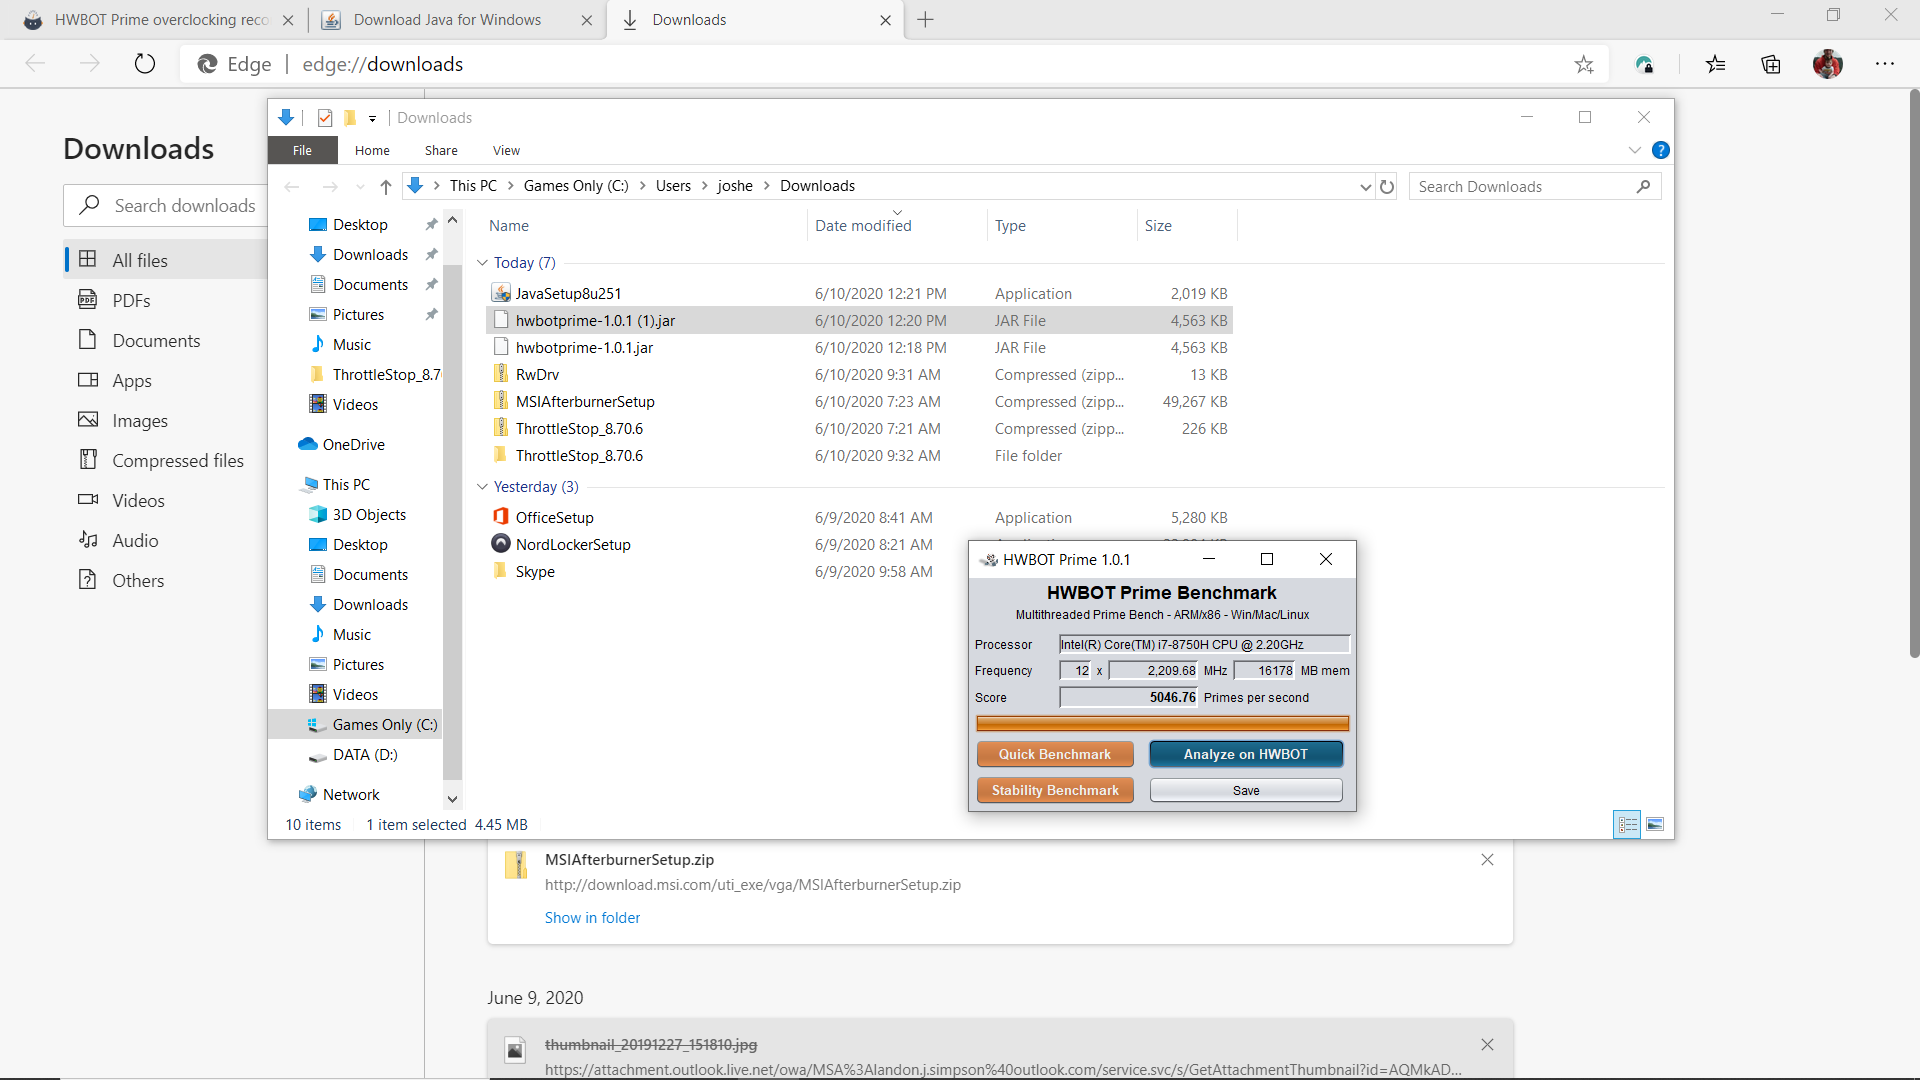Click File Explorer Up arrow icon
This screenshot has height=1080, width=1920.
pyautogui.click(x=385, y=186)
